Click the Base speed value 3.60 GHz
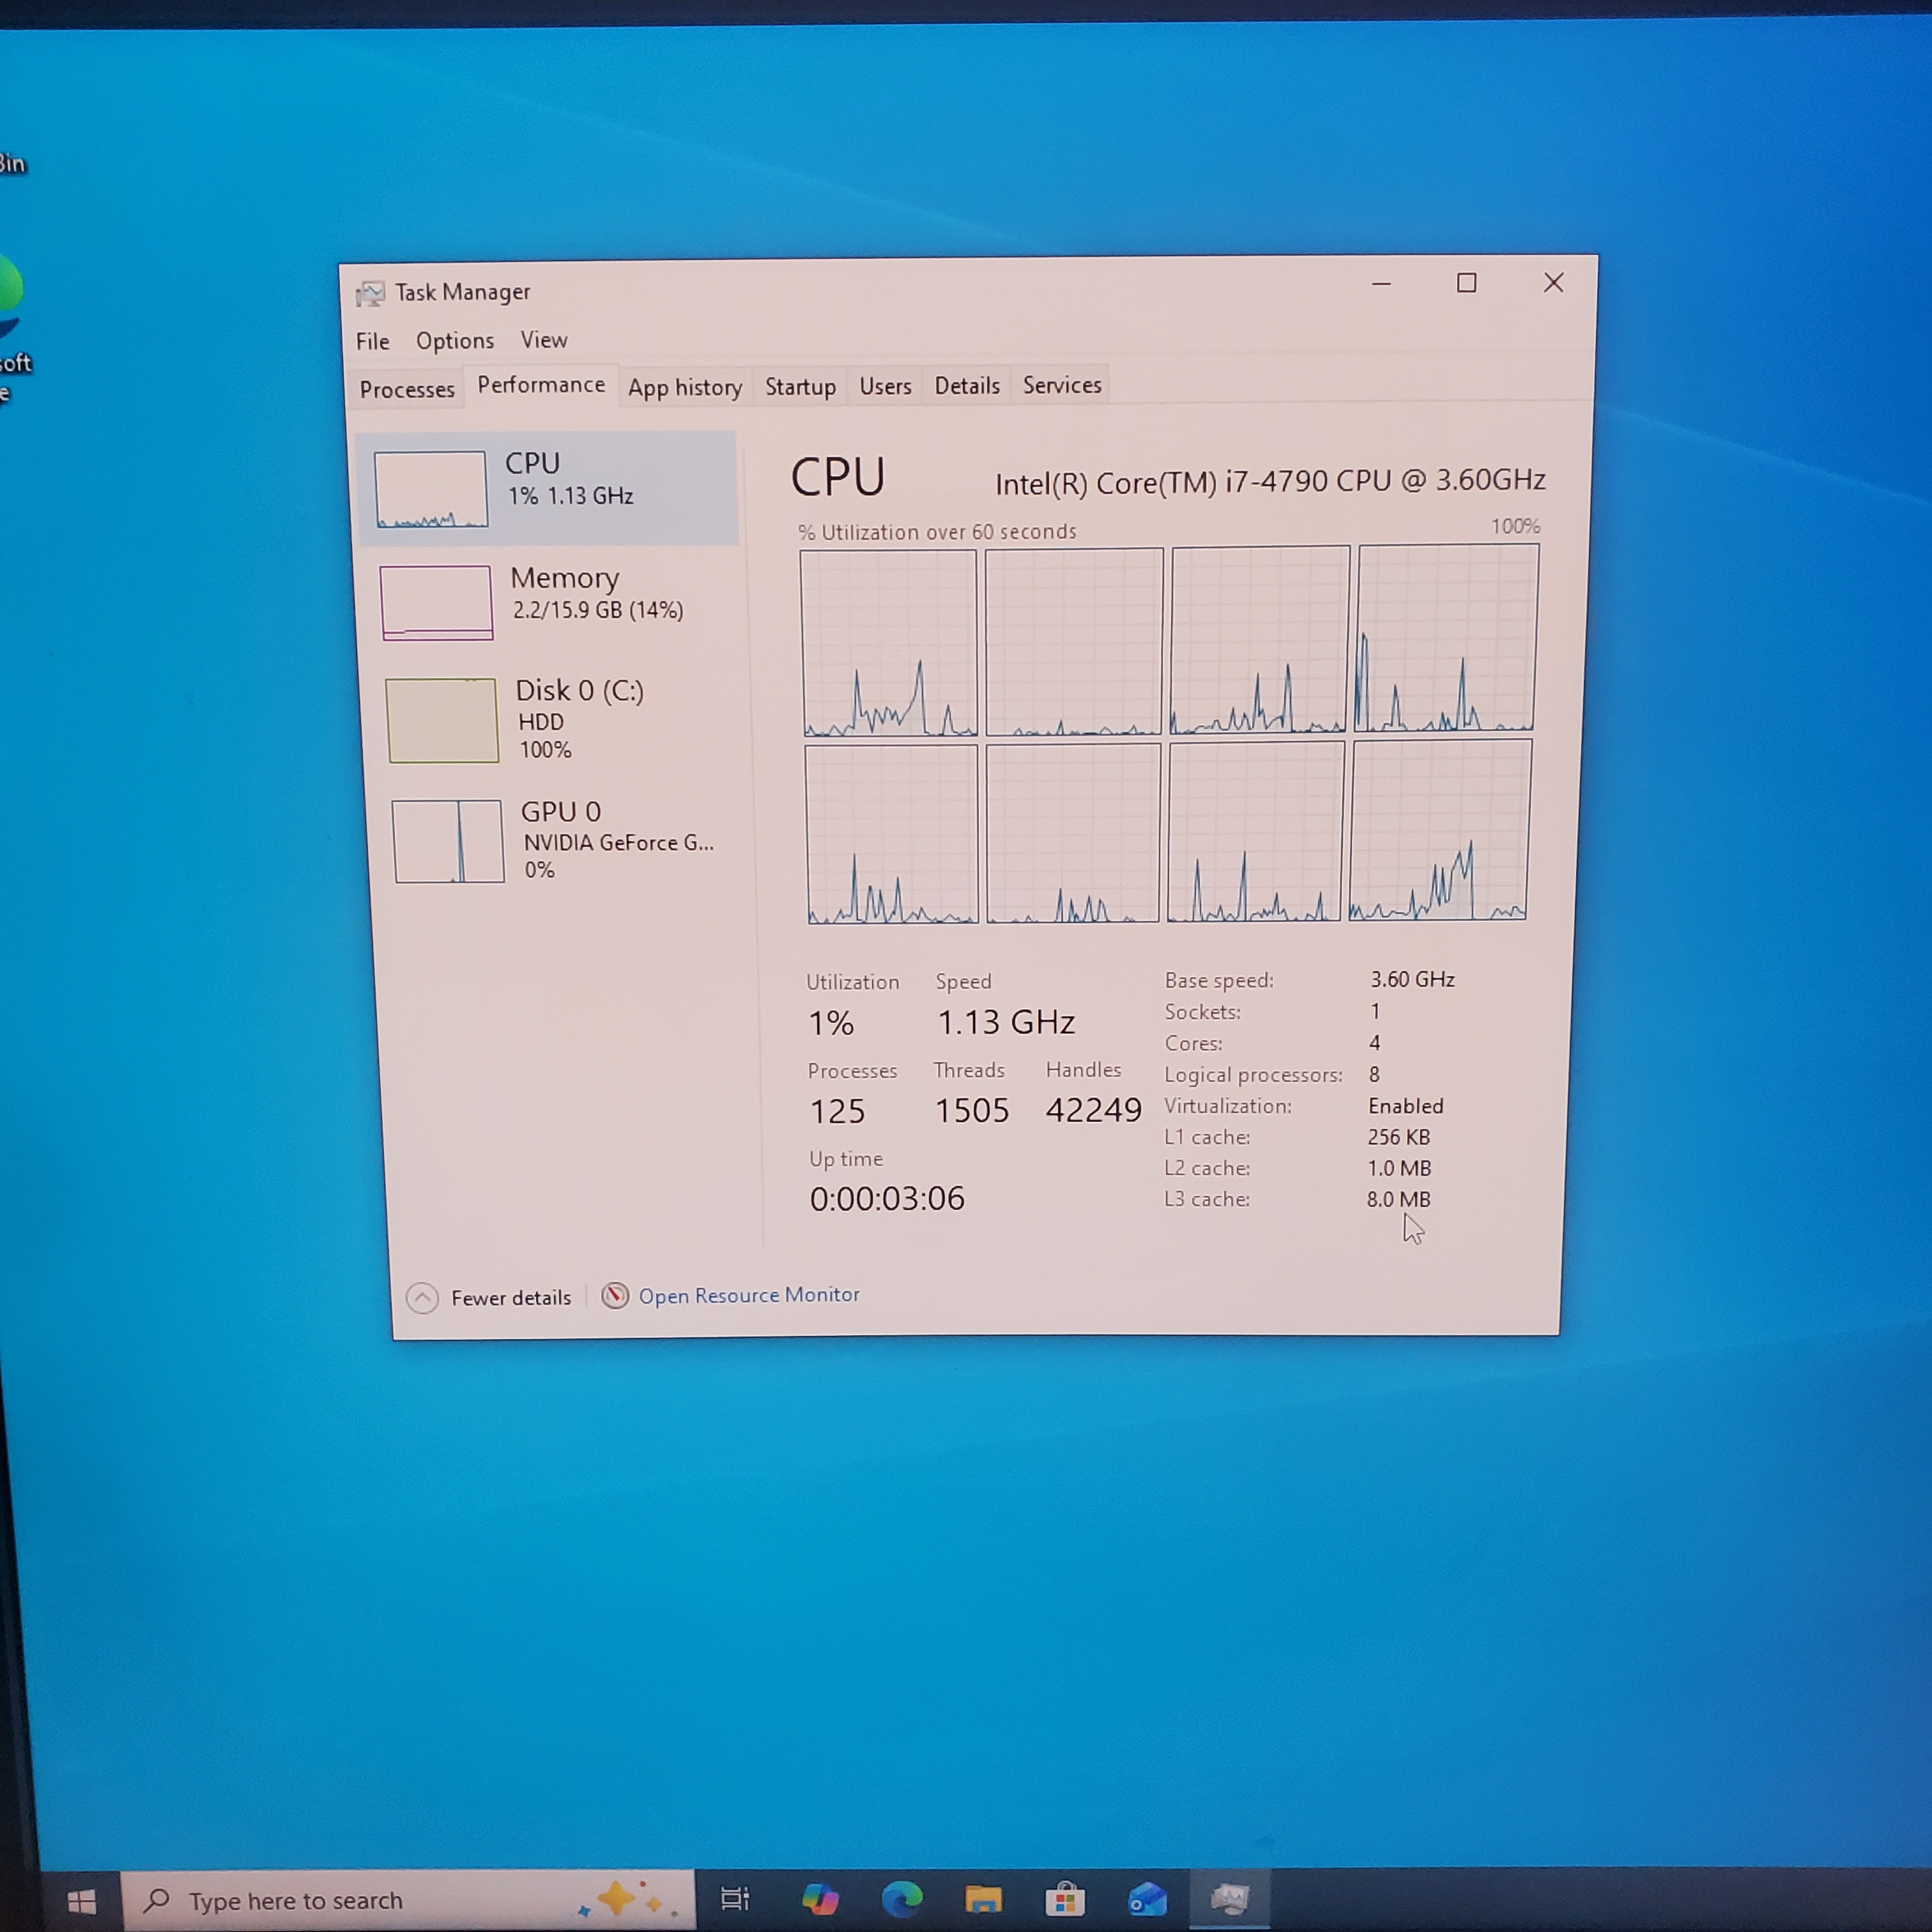 1412,979
